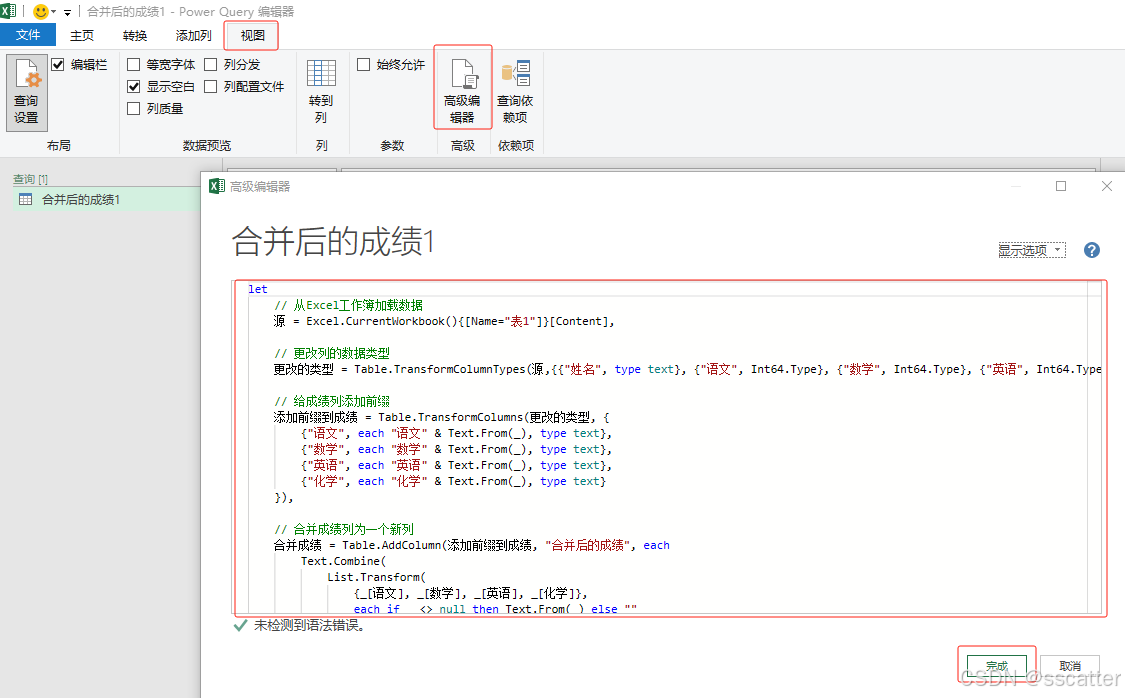Enable the 等宽字体 checkbox
The image size is (1125, 698).
[133, 65]
